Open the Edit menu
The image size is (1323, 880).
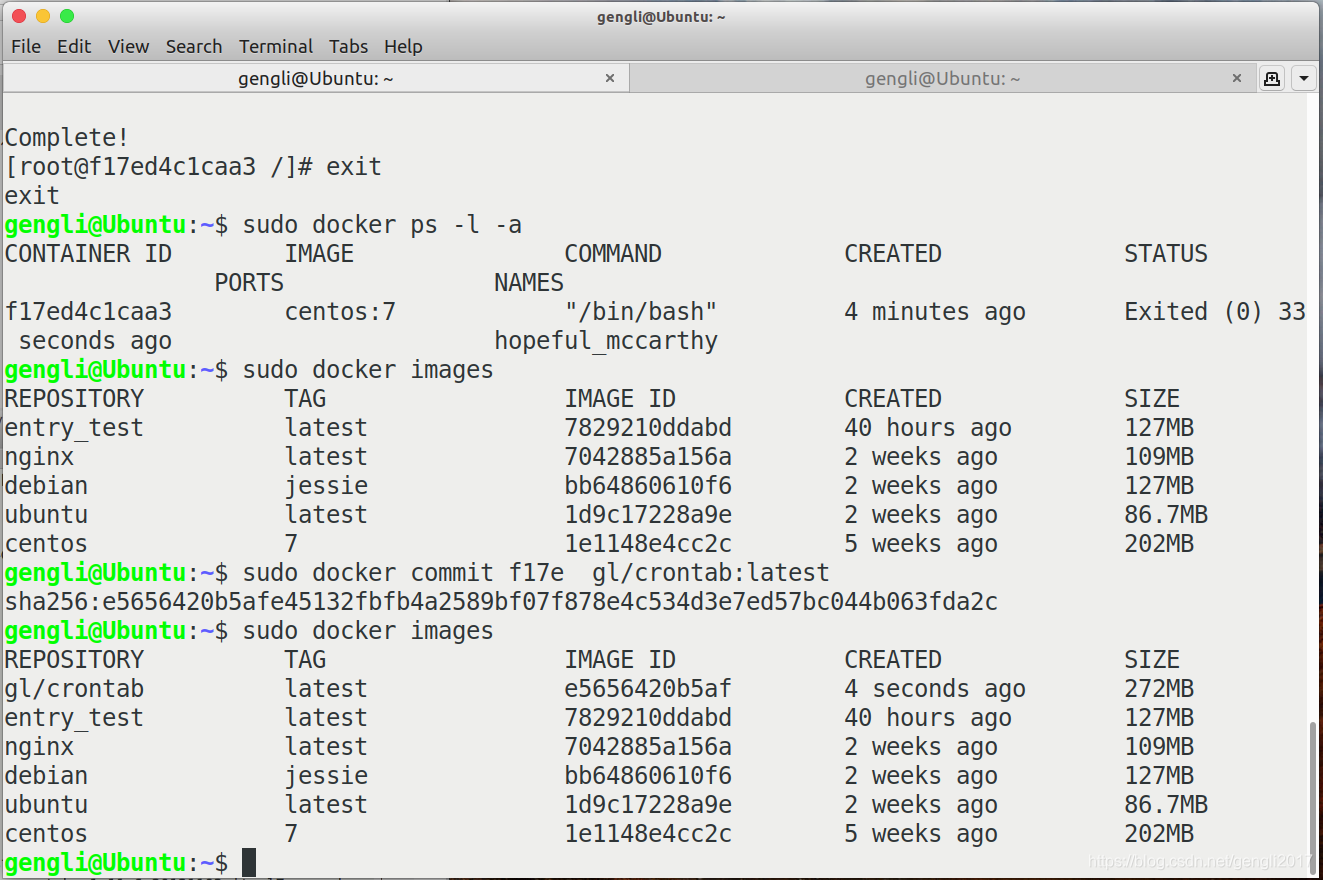(x=74, y=46)
